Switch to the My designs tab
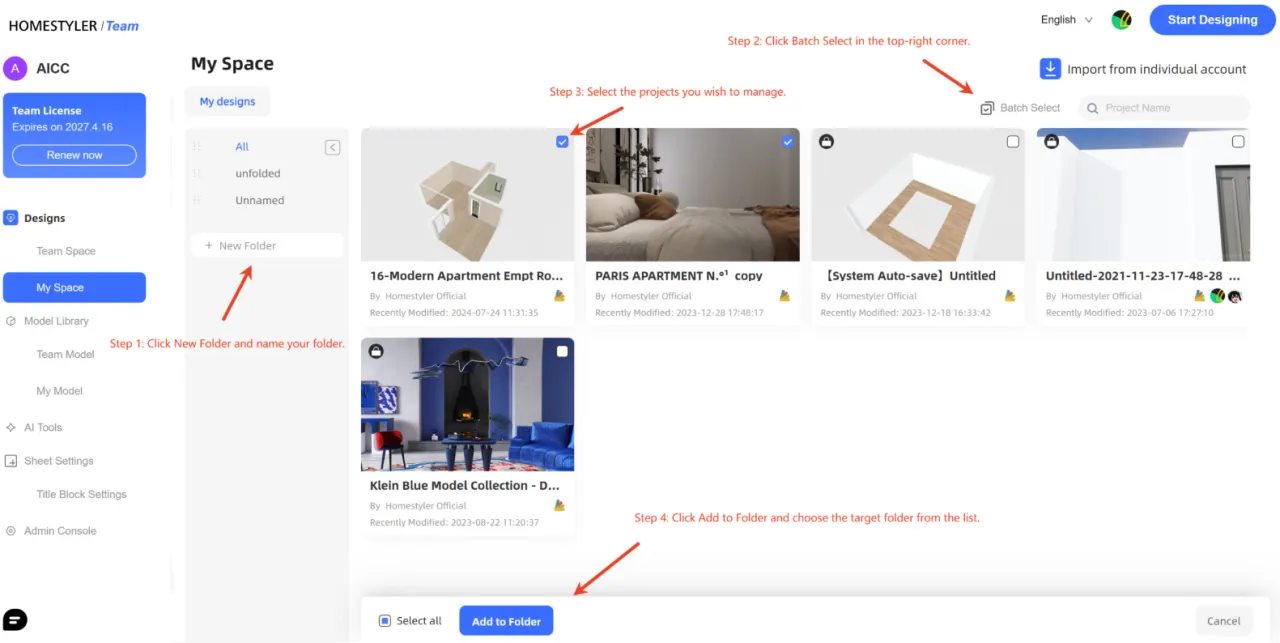1280x643 pixels. tap(227, 101)
